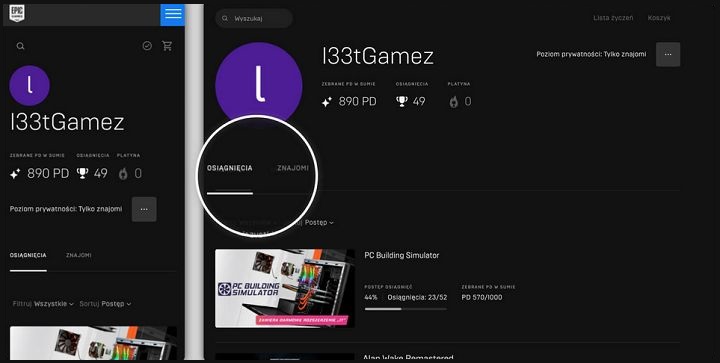
Task: Expand the Postęp sort dropdown in desktop view
Action: pos(319,223)
